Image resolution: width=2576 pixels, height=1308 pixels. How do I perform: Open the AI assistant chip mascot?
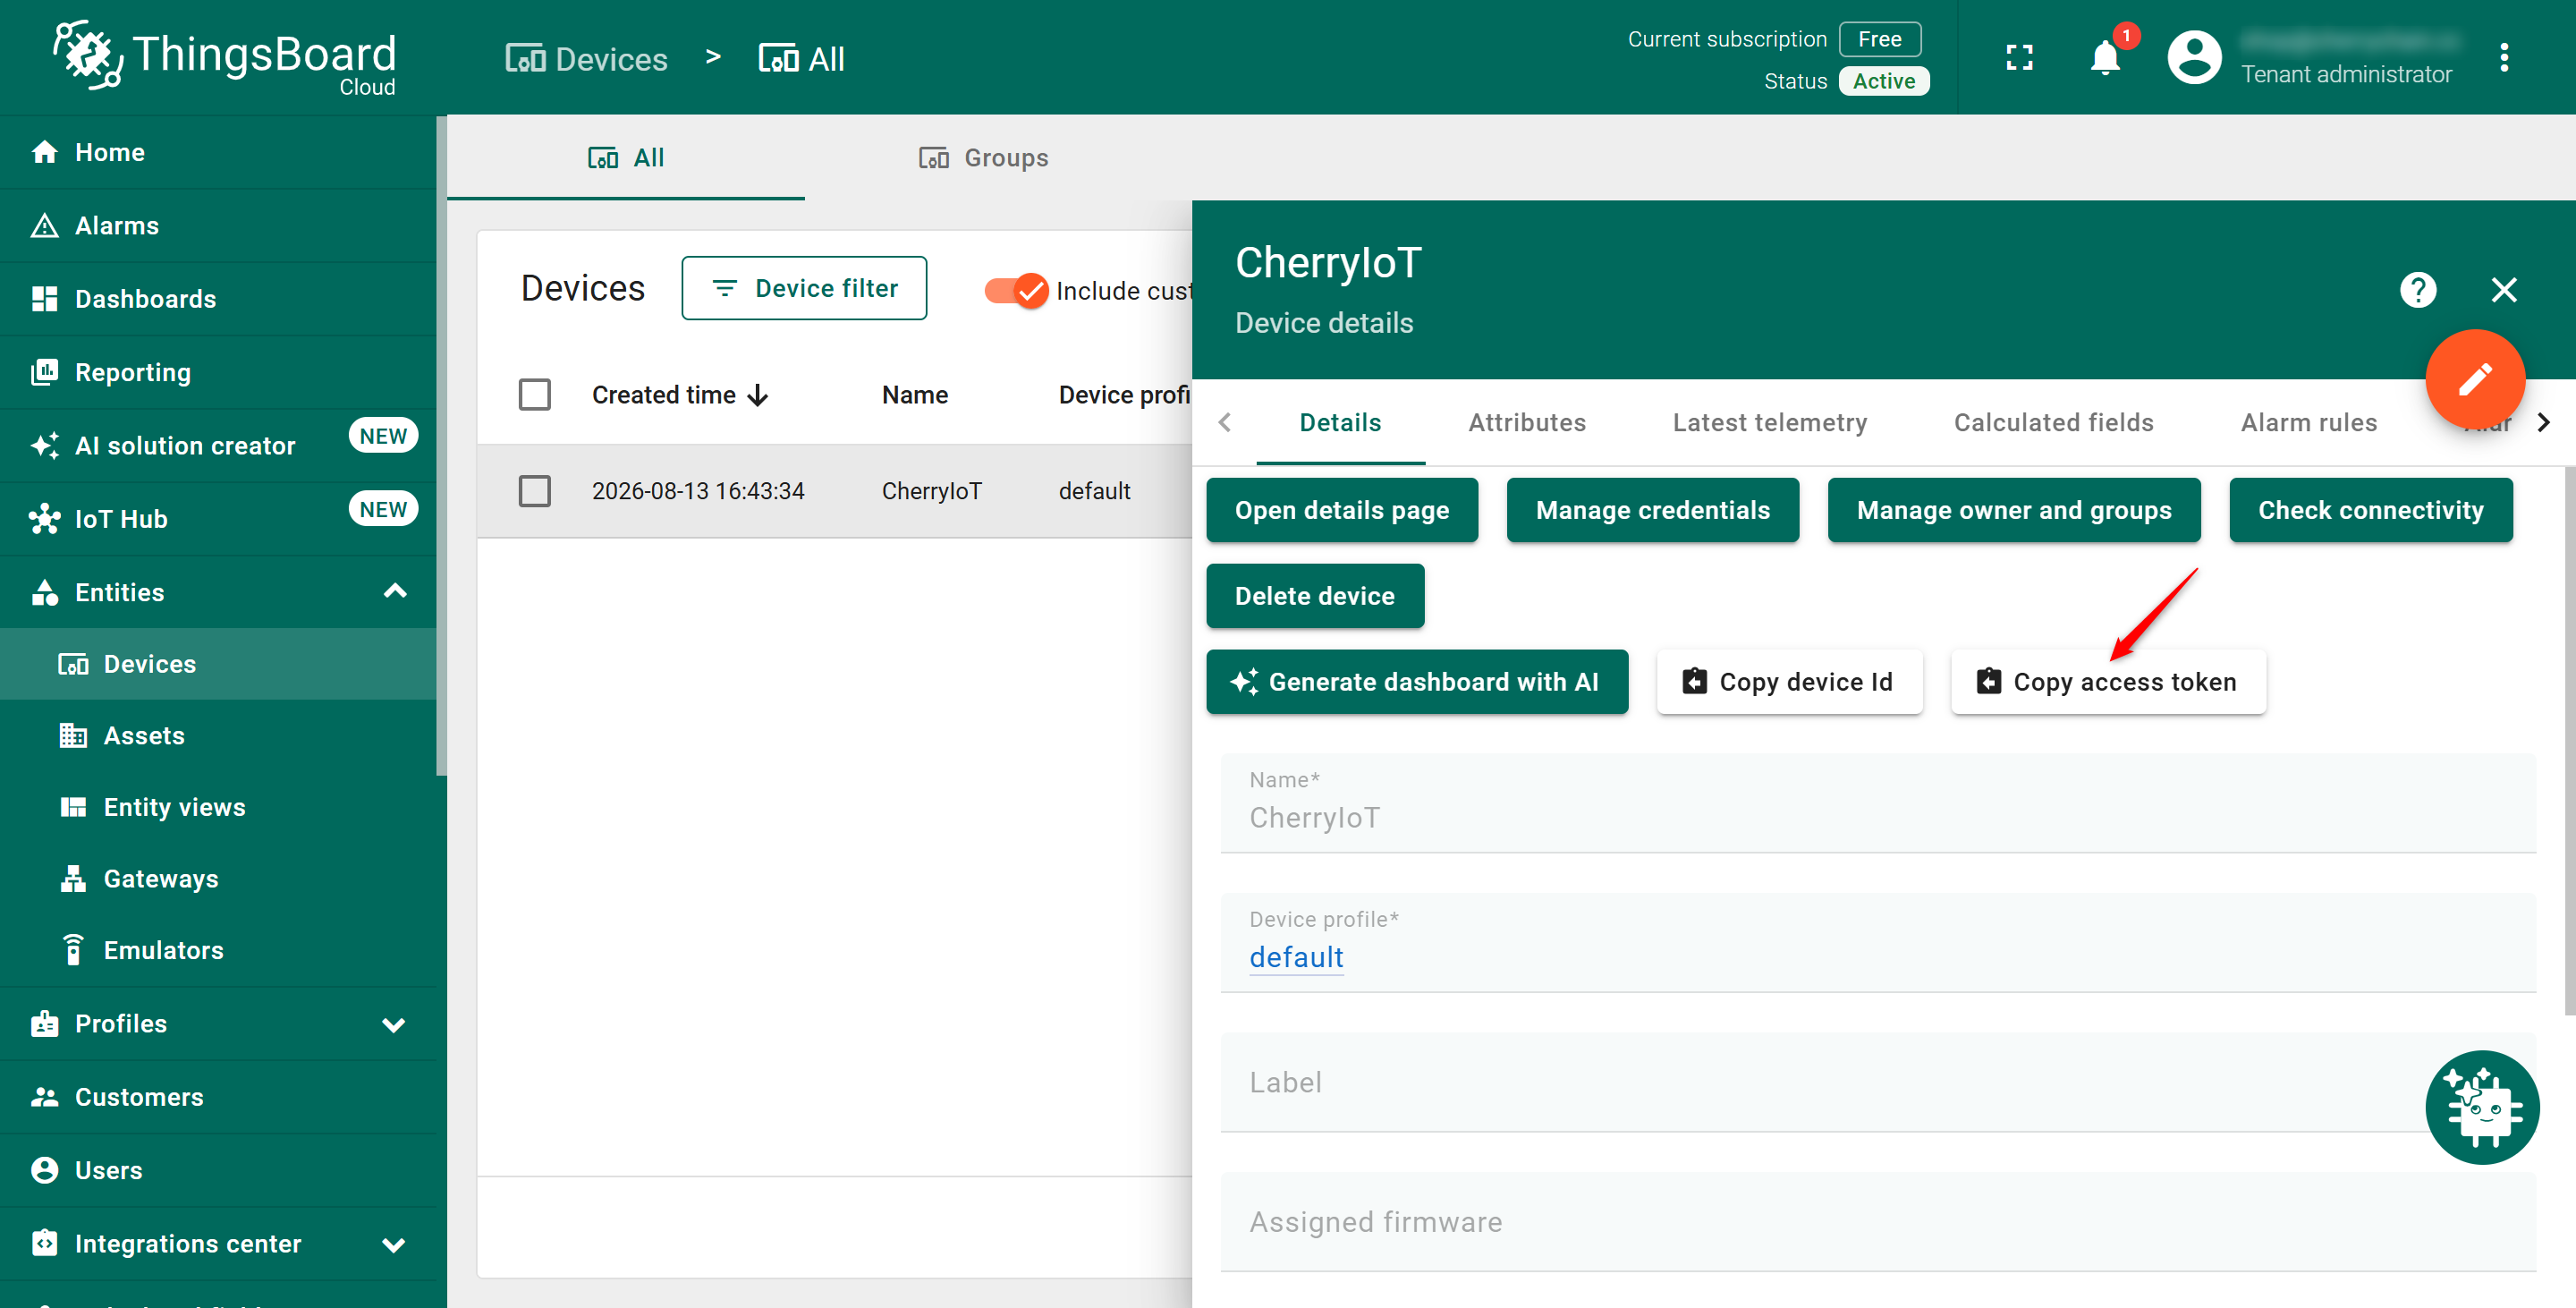pos(2482,1107)
